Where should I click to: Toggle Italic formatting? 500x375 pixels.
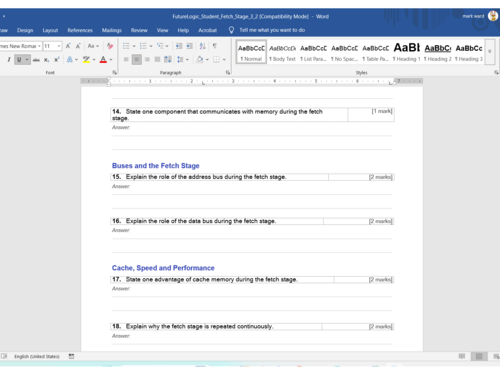click(x=9, y=60)
